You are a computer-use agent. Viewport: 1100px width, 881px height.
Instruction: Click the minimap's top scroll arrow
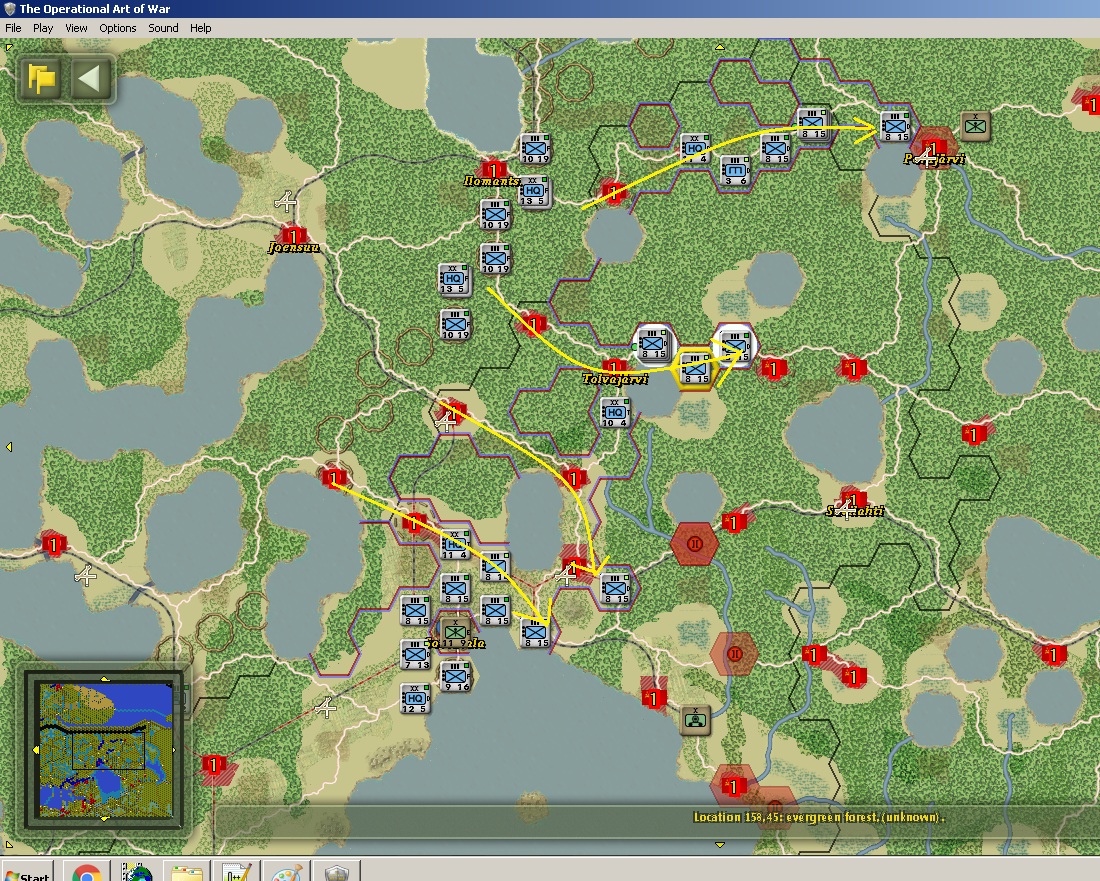(x=105, y=679)
